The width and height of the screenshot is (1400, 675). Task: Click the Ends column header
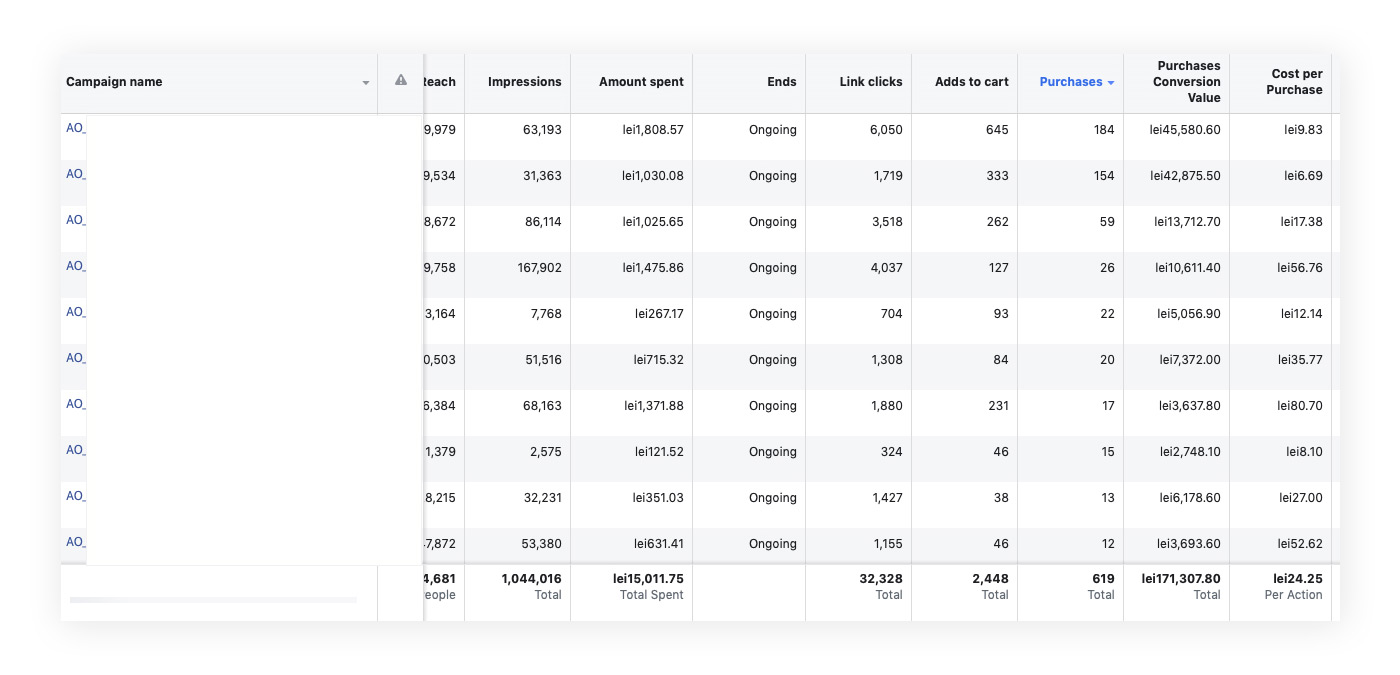[x=781, y=82]
